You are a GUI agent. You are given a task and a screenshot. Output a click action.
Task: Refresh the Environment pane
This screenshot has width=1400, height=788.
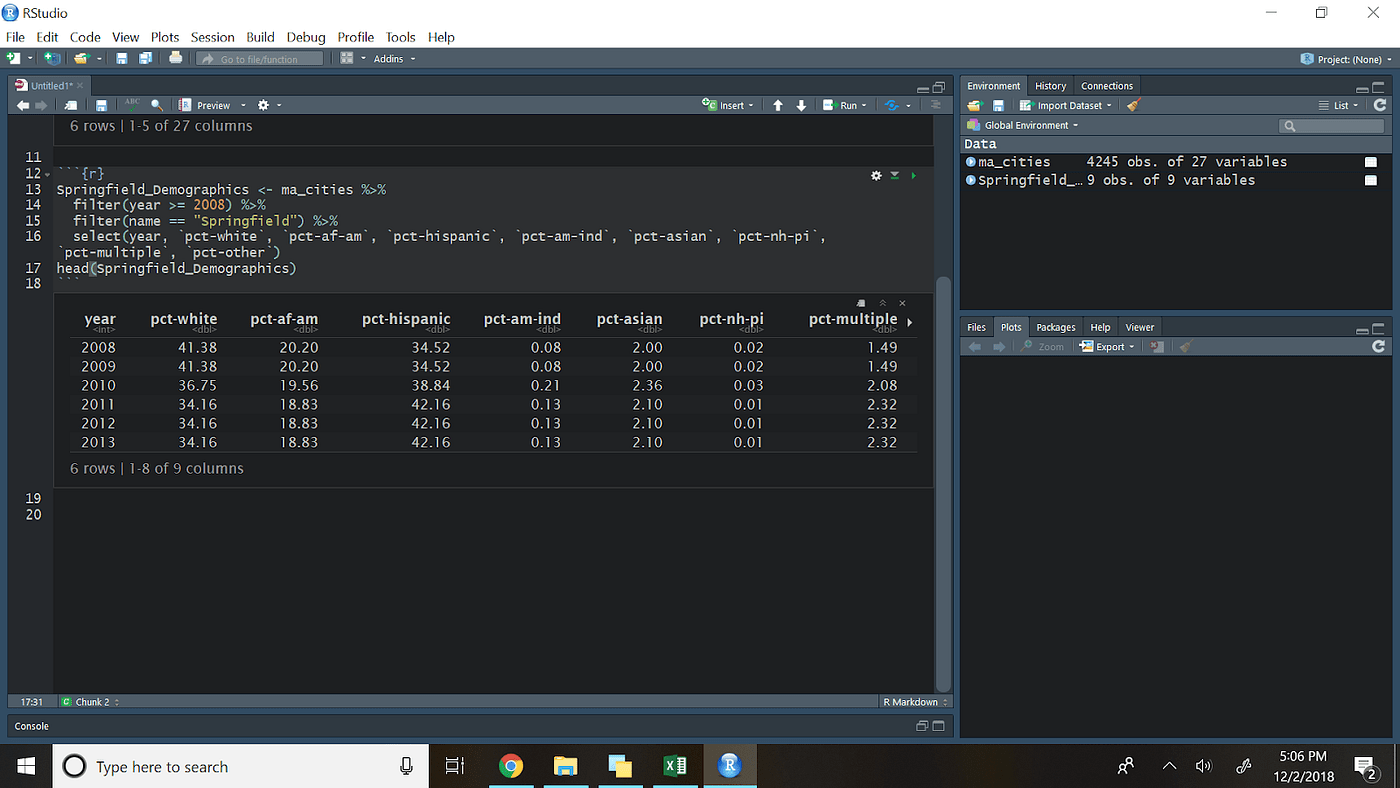1380,105
